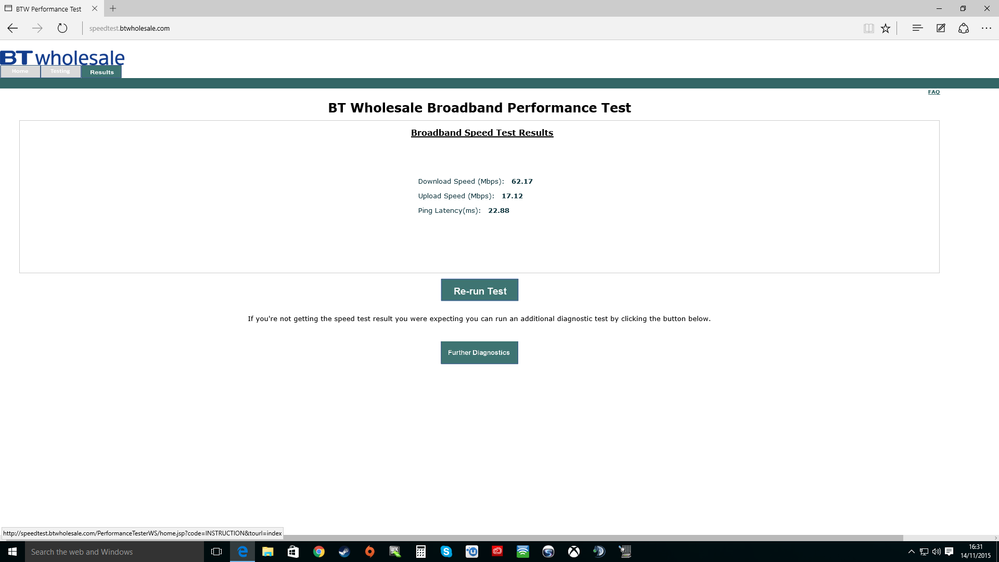
Task: Select the upload speed value 17.12
Action: tap(512, 196)
